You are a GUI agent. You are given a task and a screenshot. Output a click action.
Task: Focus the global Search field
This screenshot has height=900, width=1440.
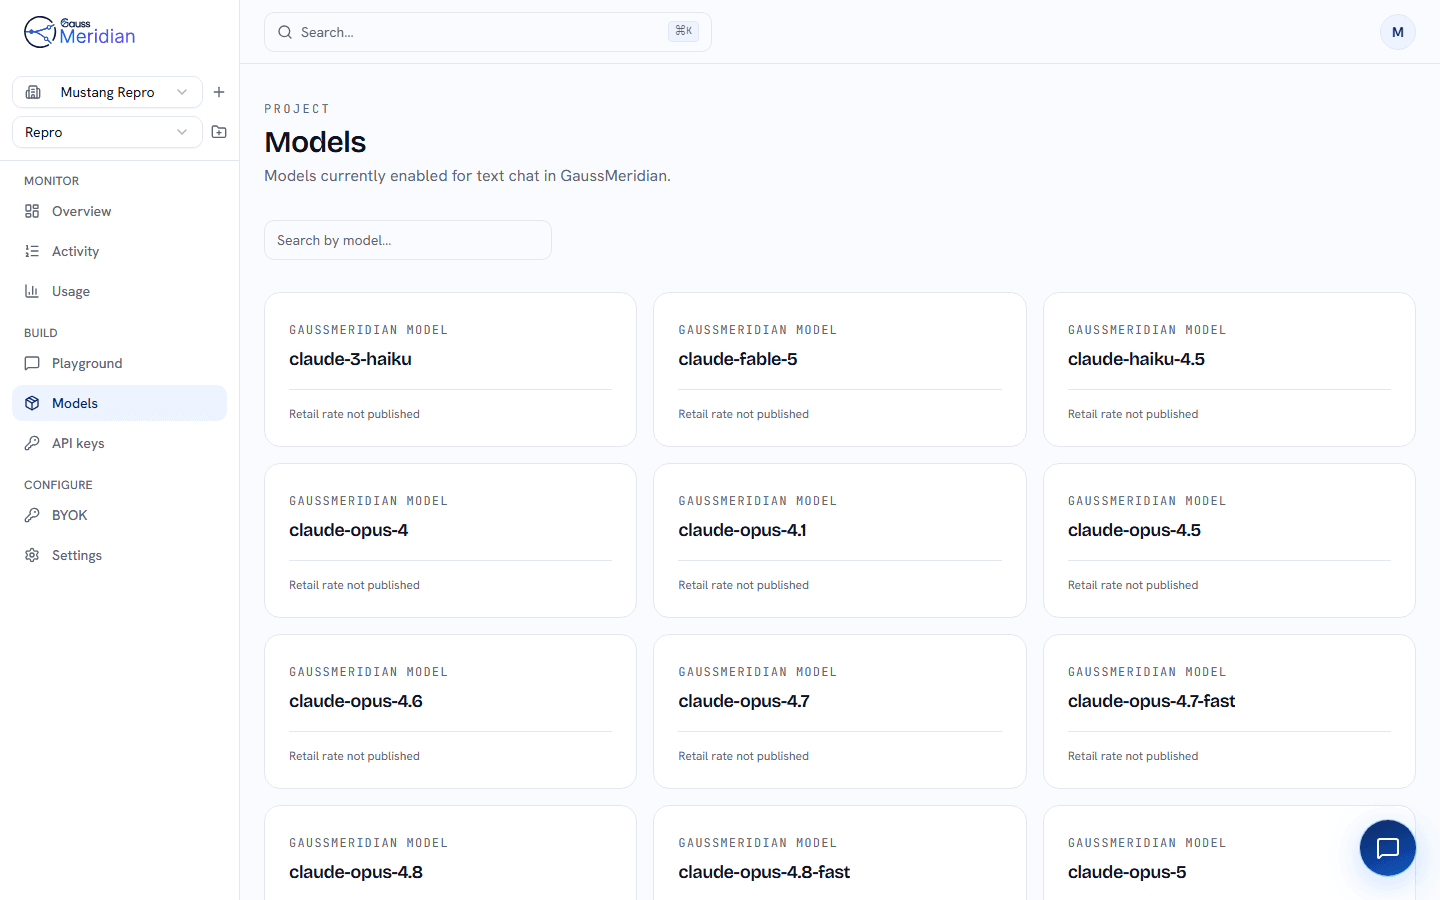pyautogui.click(x=488, y=32)
